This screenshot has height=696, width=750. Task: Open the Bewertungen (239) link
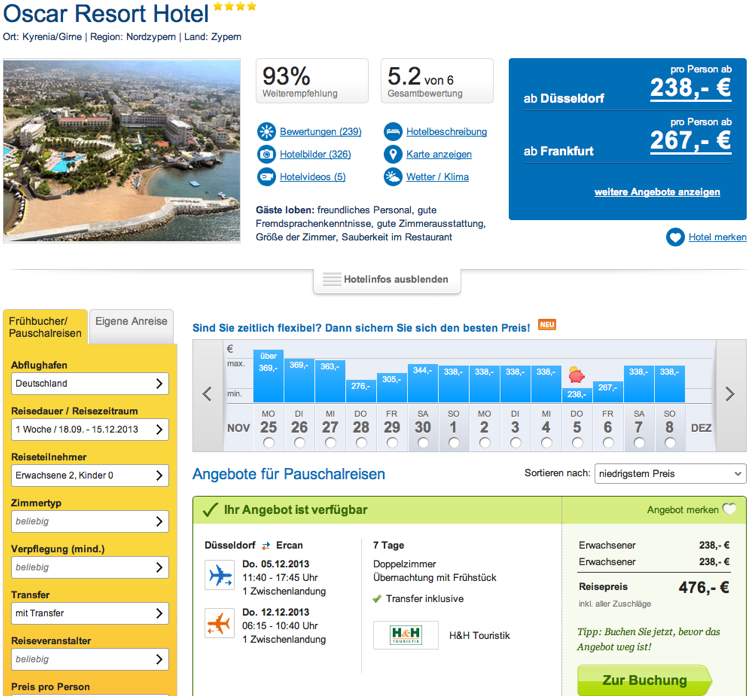point(320,132)
